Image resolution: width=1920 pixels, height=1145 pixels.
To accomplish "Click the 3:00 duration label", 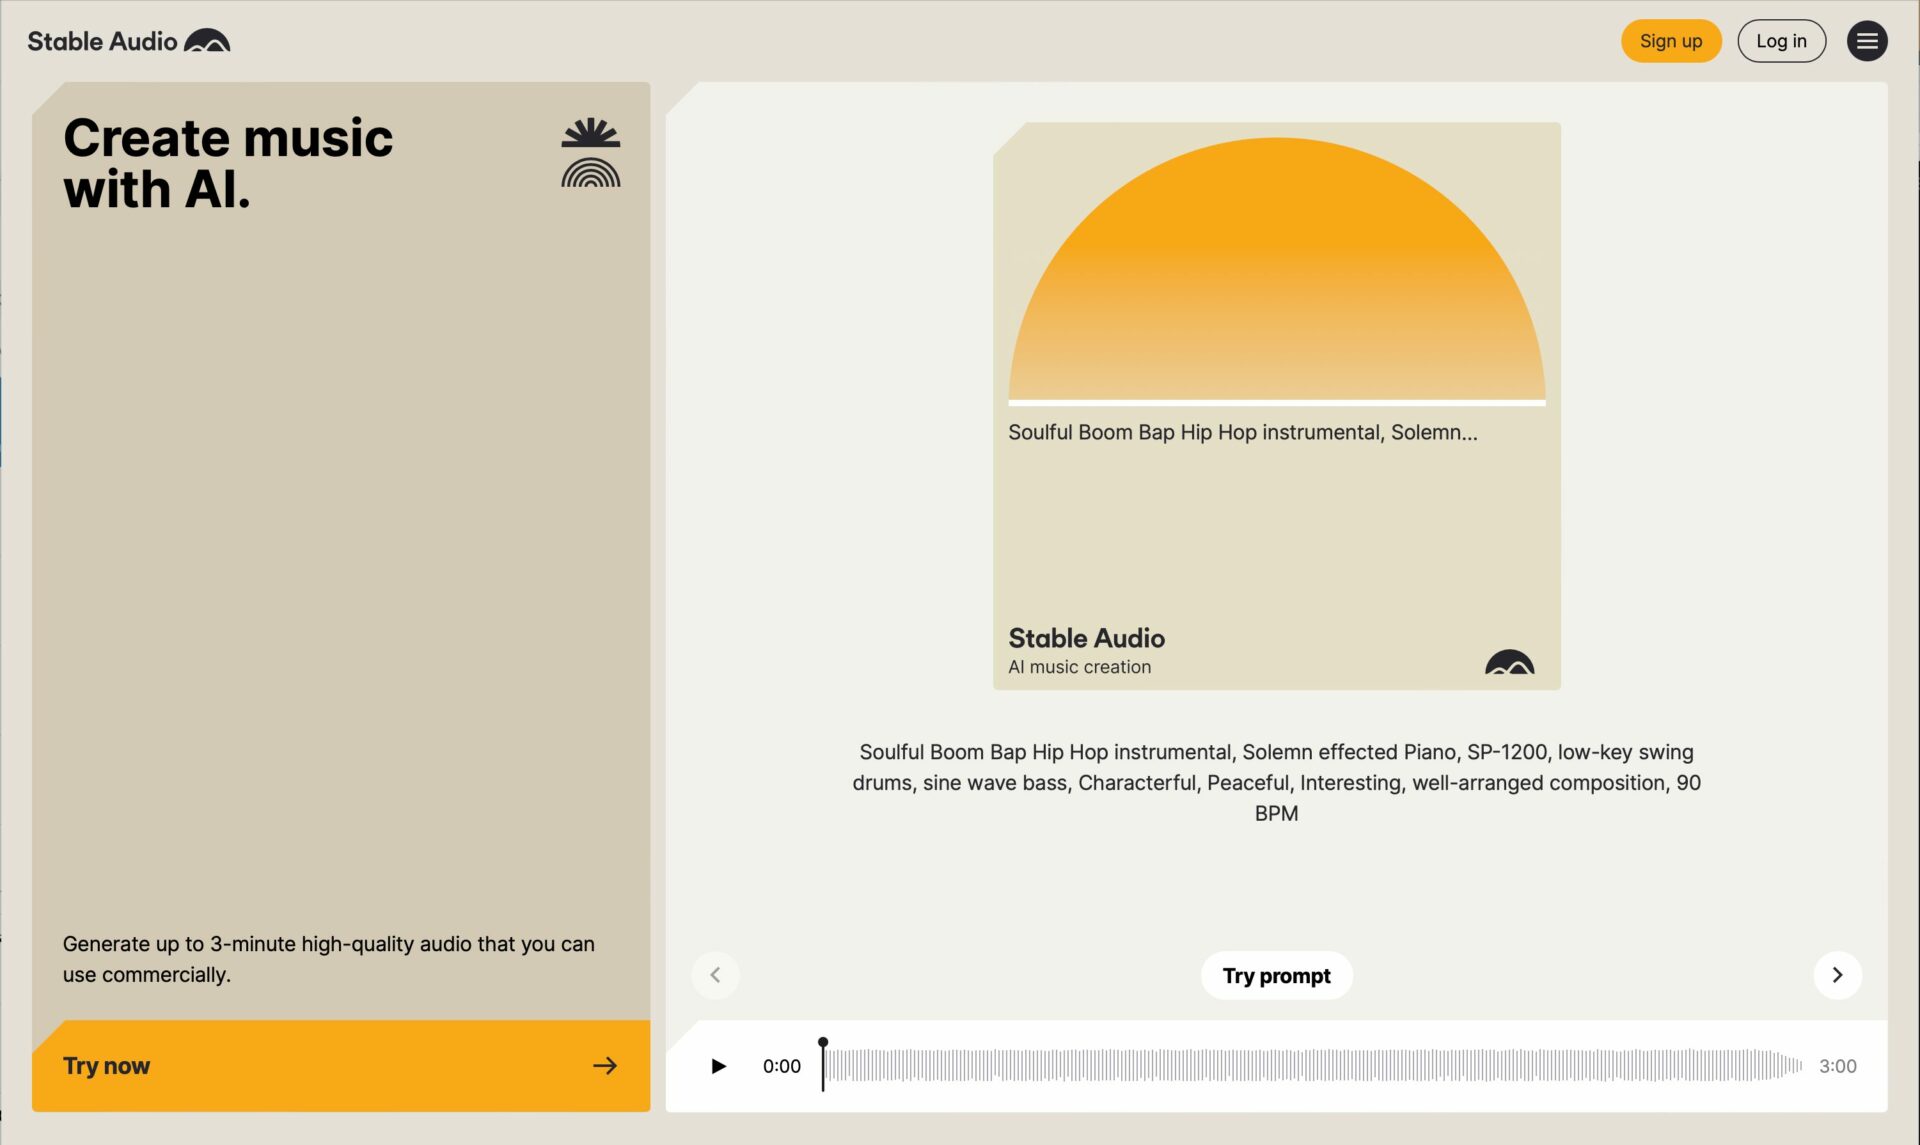I will coord(1838,1066).
